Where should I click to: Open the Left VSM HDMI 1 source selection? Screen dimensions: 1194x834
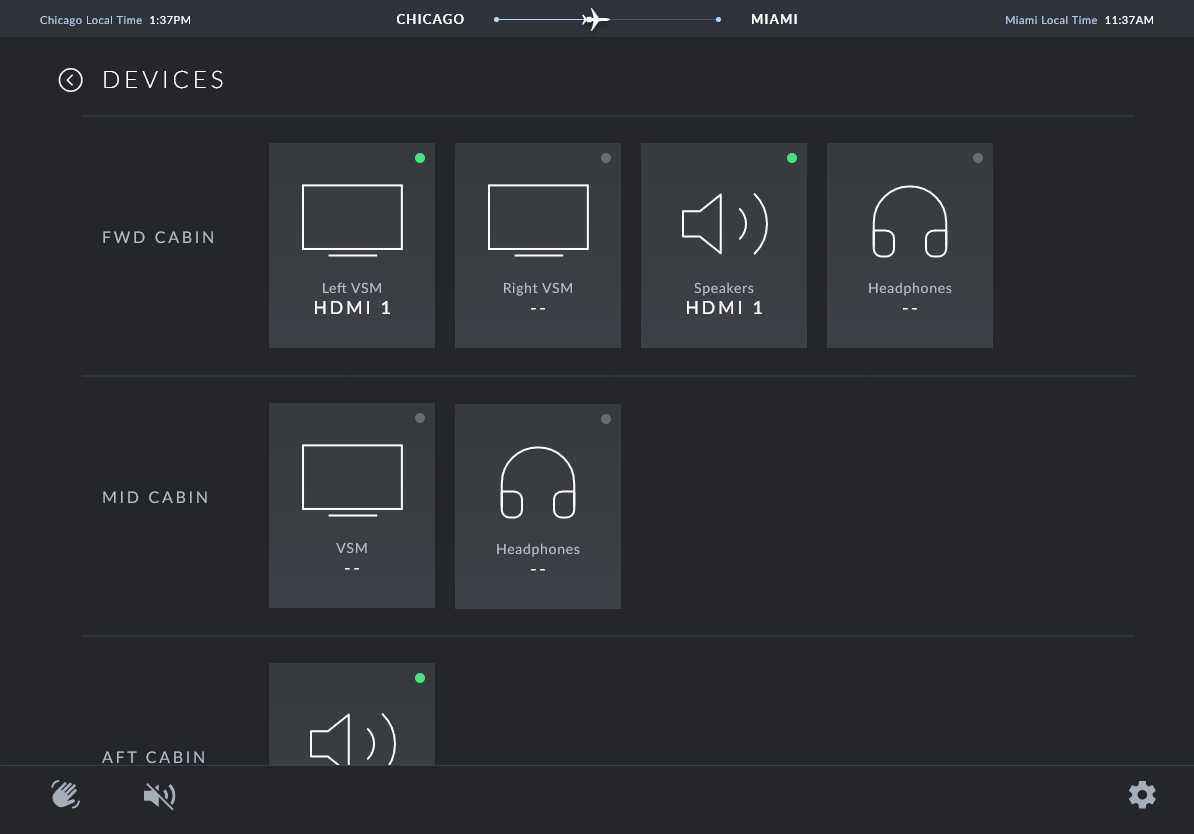pos(352,308)
